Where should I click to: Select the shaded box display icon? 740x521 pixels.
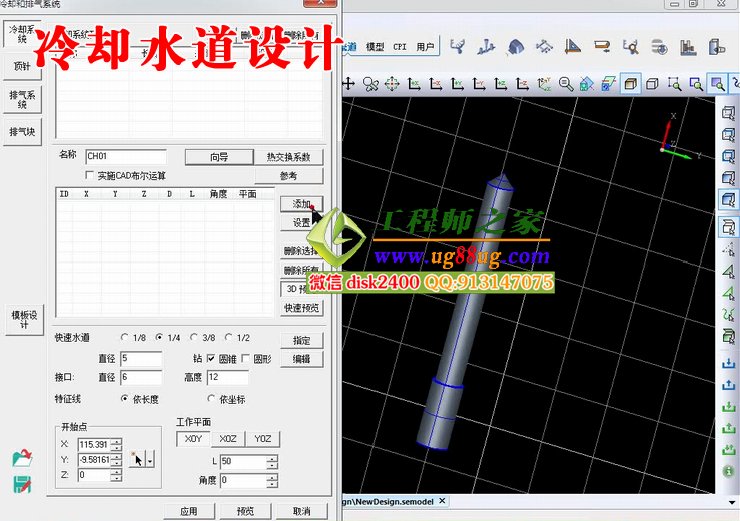(631, 84)
